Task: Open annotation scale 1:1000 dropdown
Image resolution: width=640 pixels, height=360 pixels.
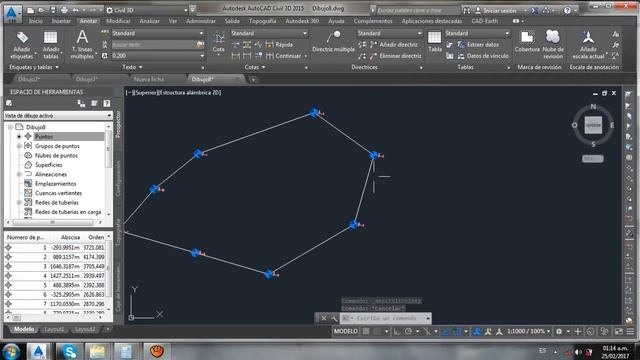Action: (529, 331)
